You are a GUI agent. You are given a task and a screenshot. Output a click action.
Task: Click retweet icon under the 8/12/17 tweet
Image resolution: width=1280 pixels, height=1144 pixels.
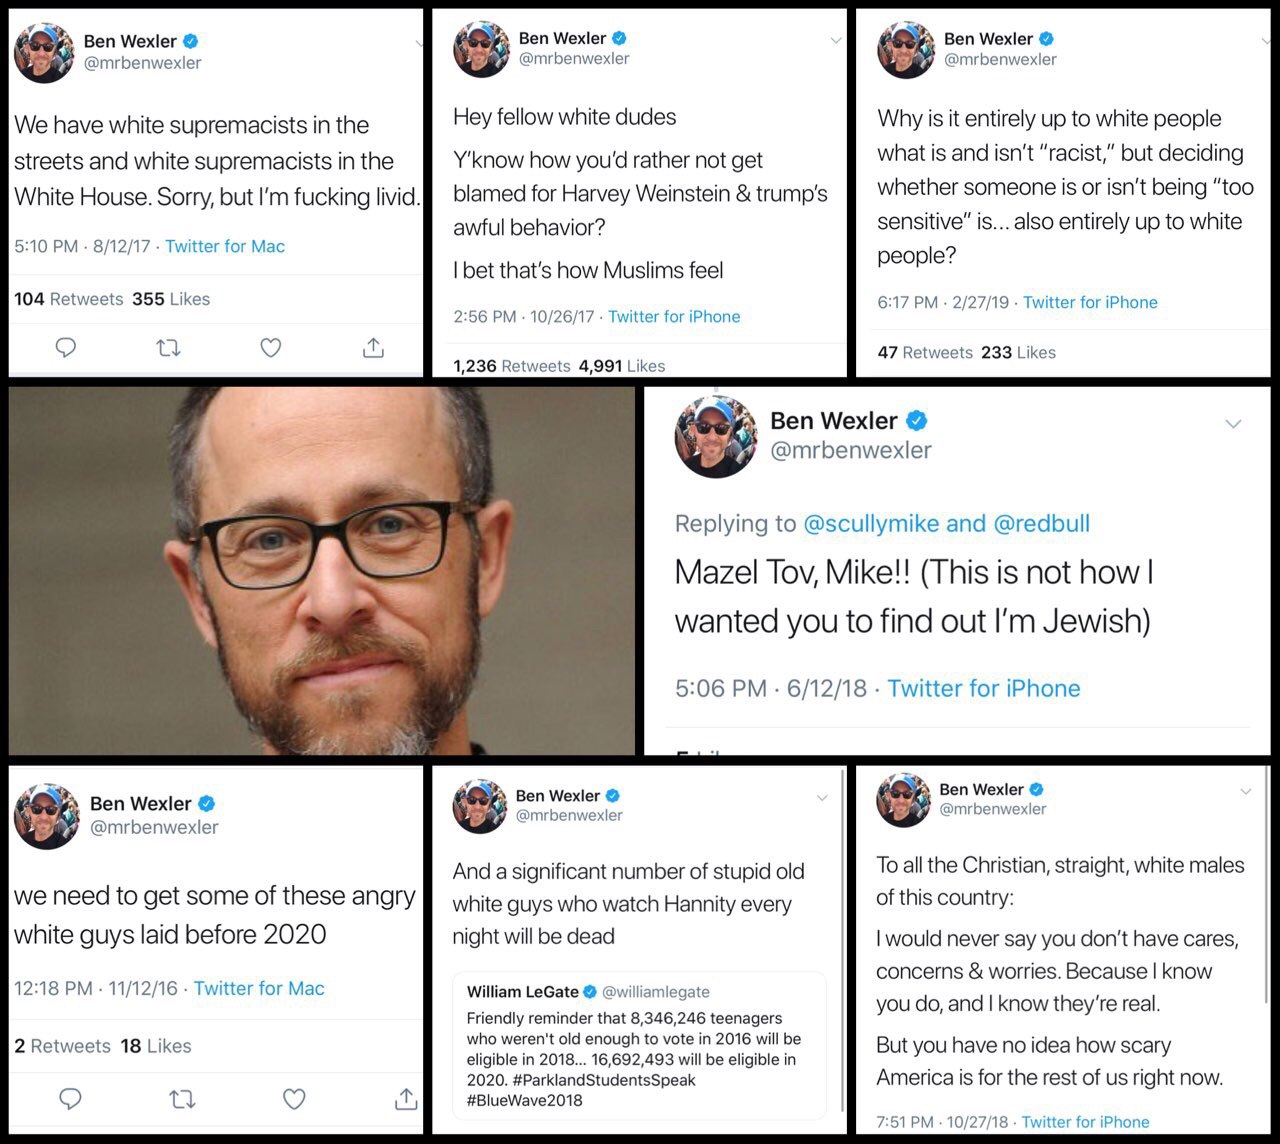[169, 348]
